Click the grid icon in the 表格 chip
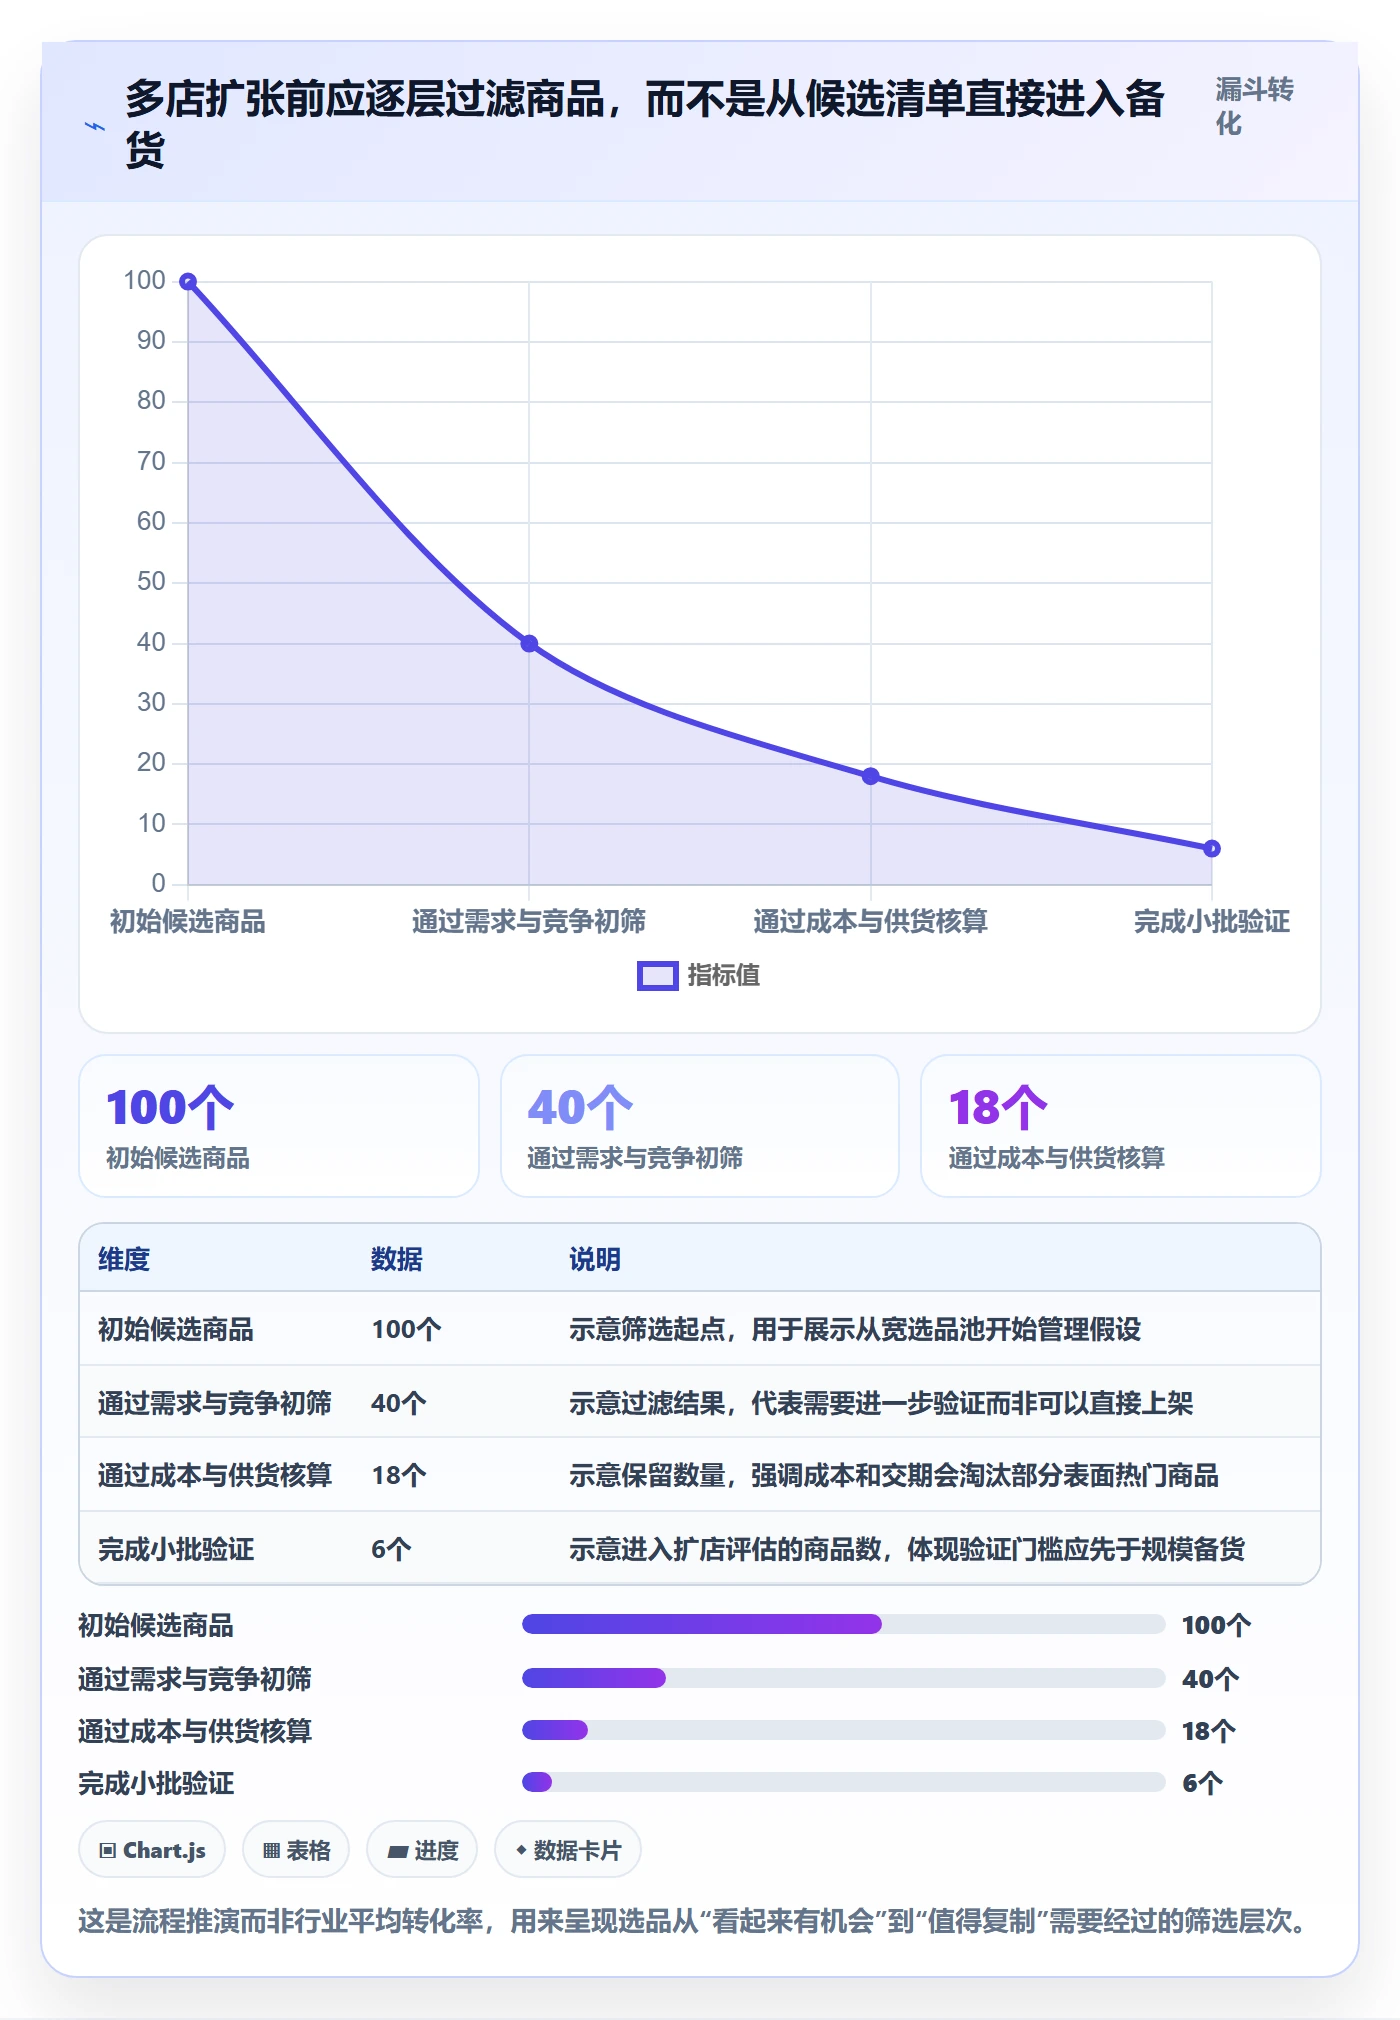1400x2020 pixels. pos(271,1850)
